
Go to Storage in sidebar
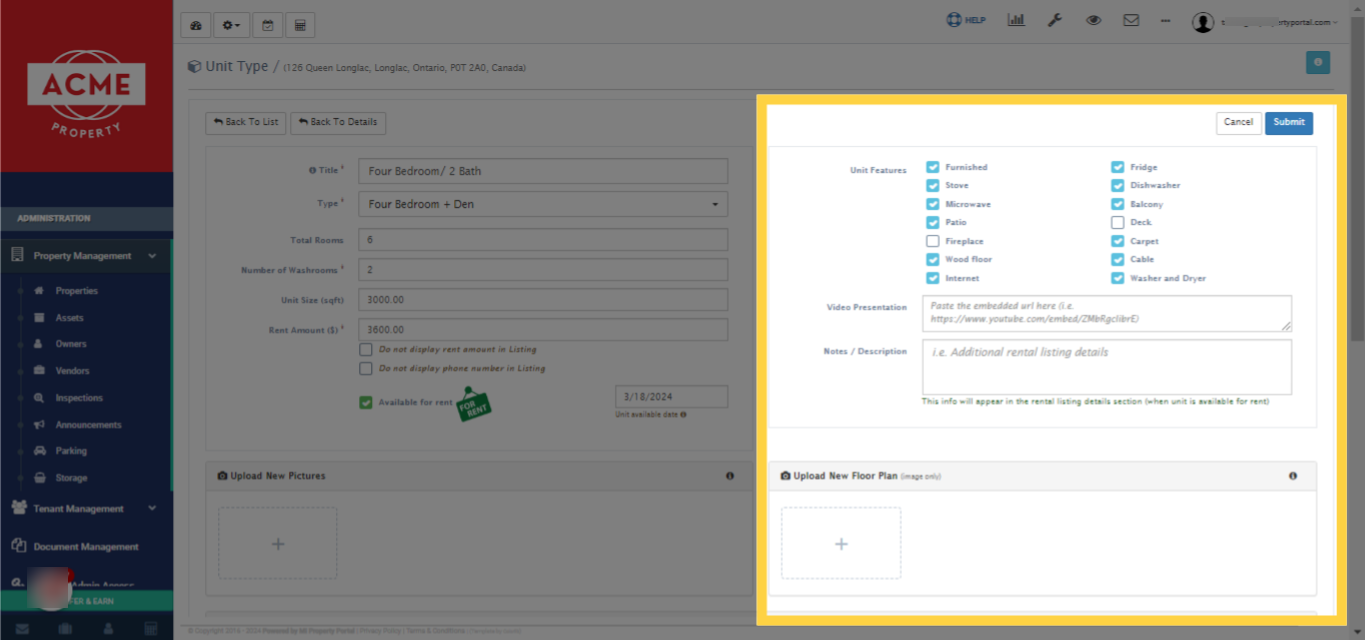(x=71, y=478)
